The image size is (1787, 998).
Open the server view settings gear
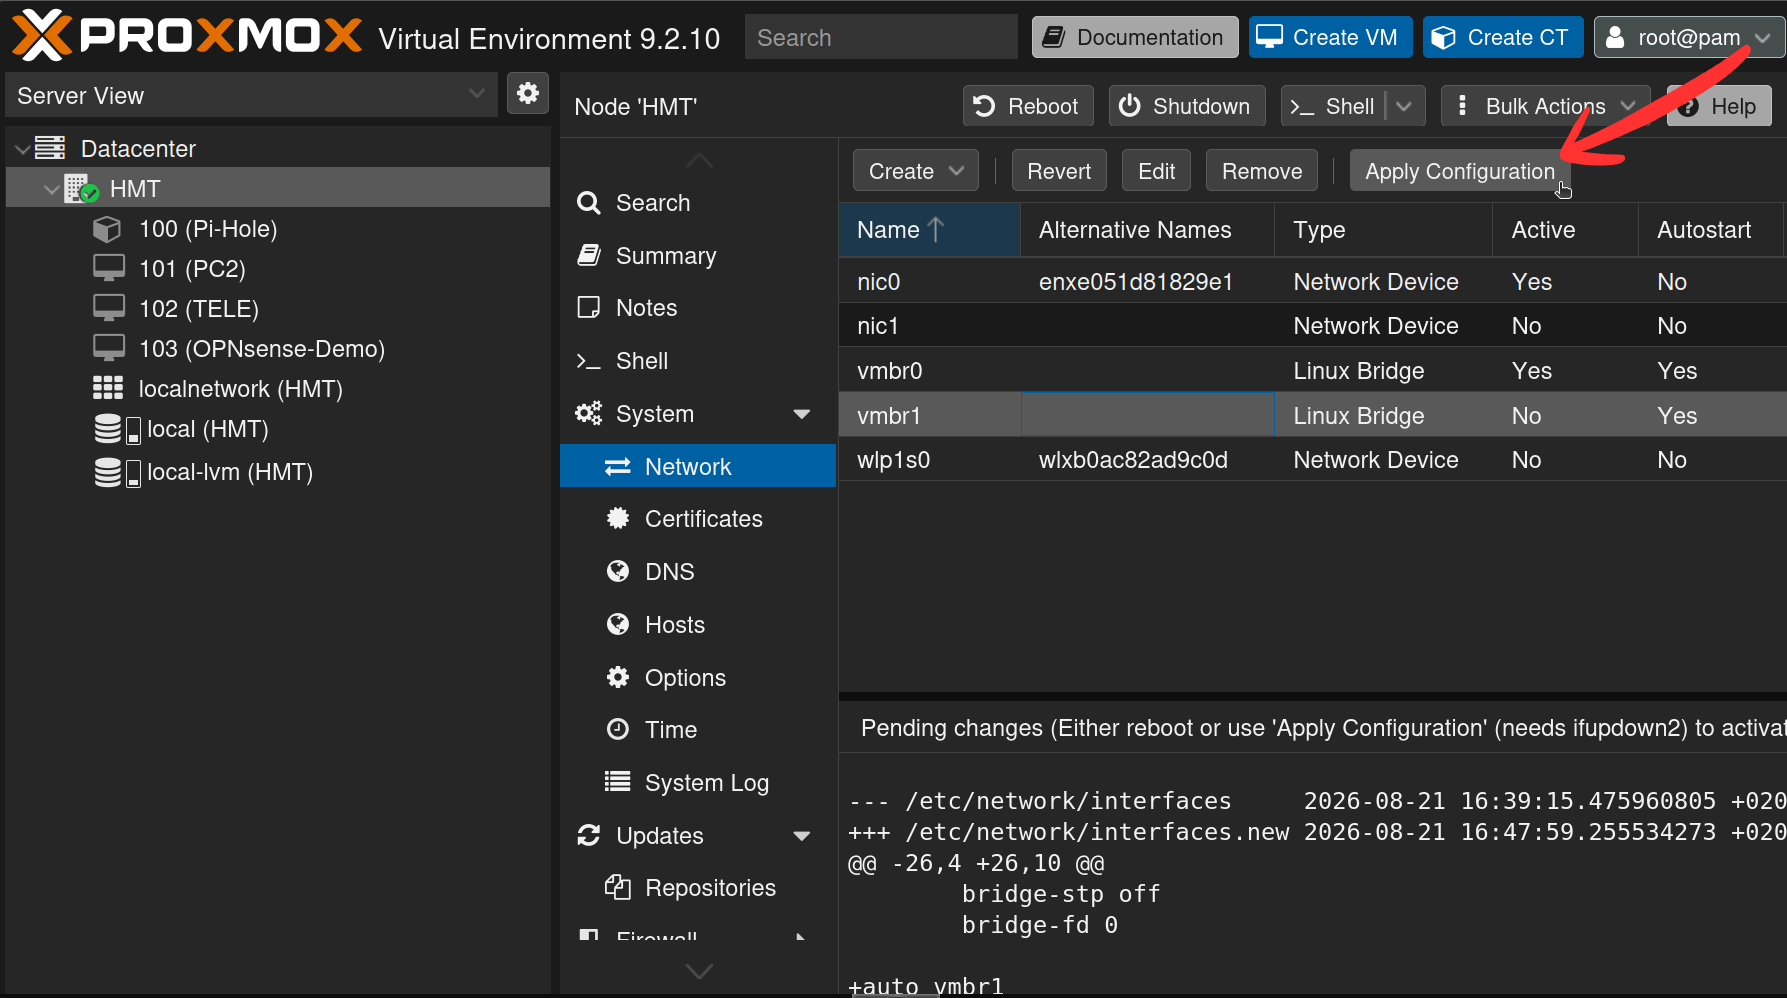(x=528, y=94)
